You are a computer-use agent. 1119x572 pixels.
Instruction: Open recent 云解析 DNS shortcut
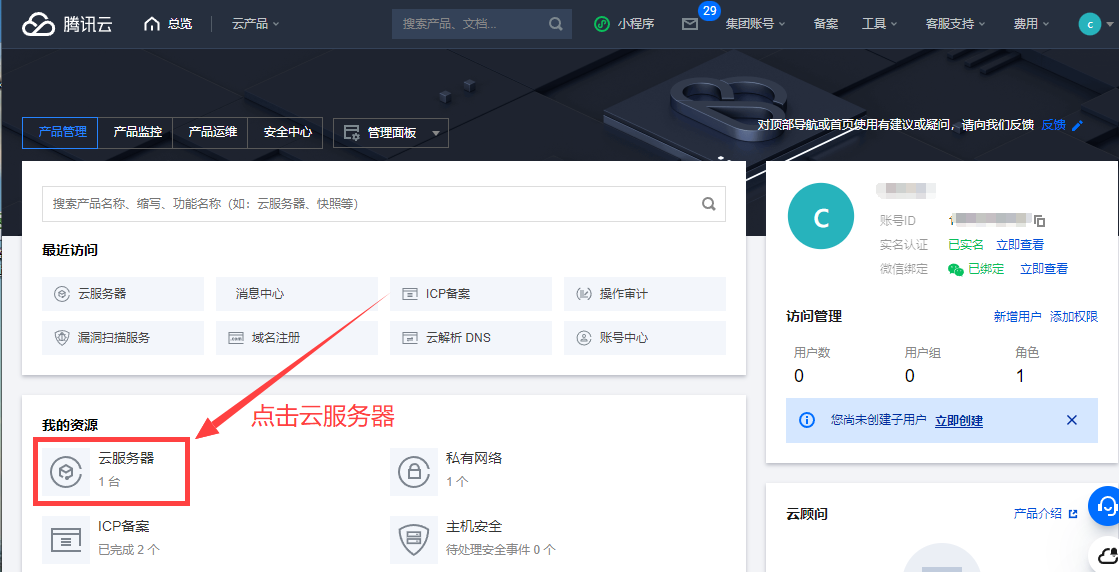click(x=470, y=338)
